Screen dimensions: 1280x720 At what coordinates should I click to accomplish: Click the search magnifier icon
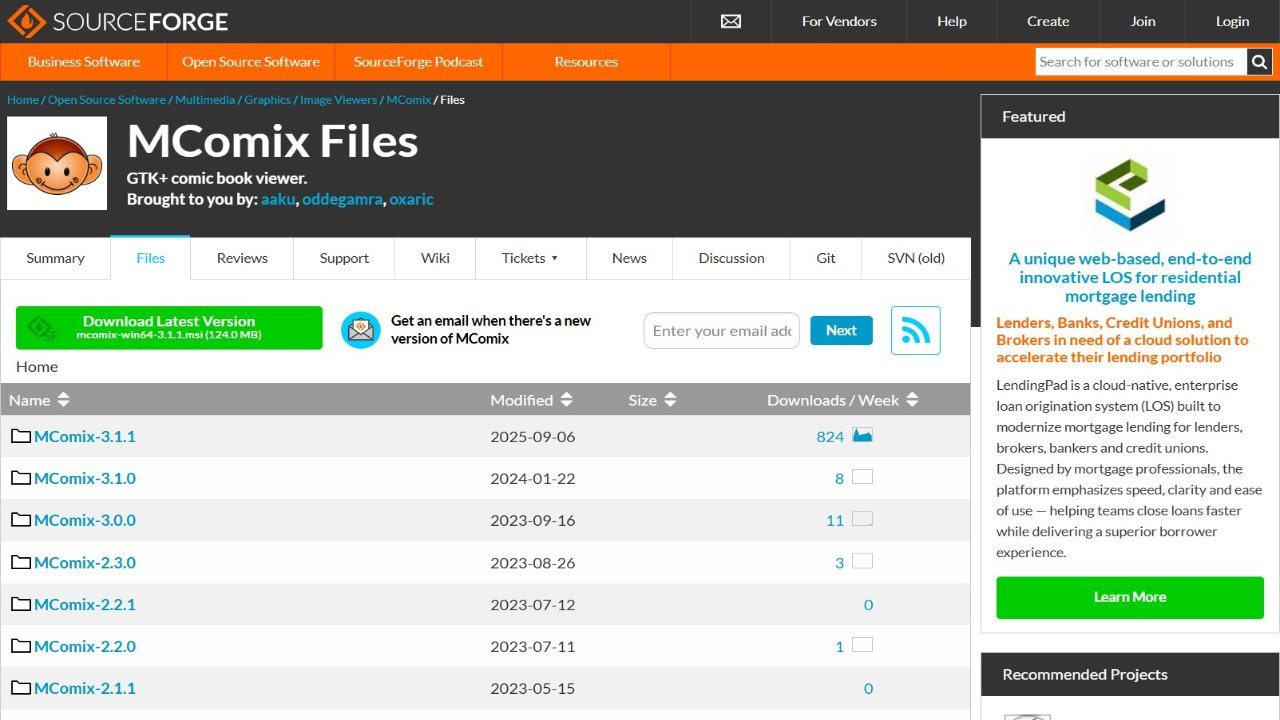[1259, 62]
